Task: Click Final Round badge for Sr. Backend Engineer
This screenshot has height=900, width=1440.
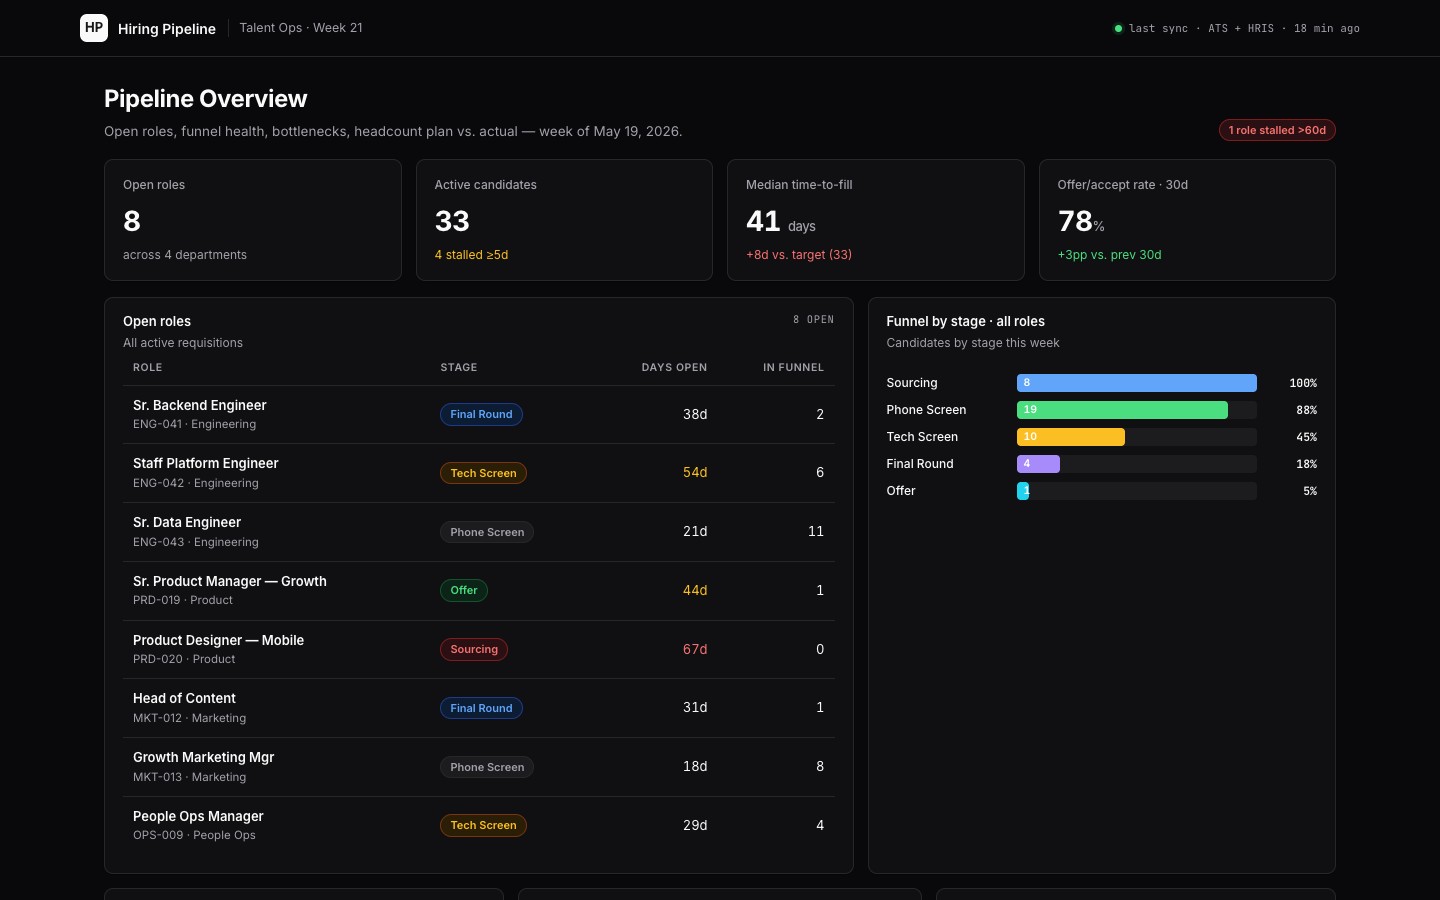Action: tap(481, 414)
